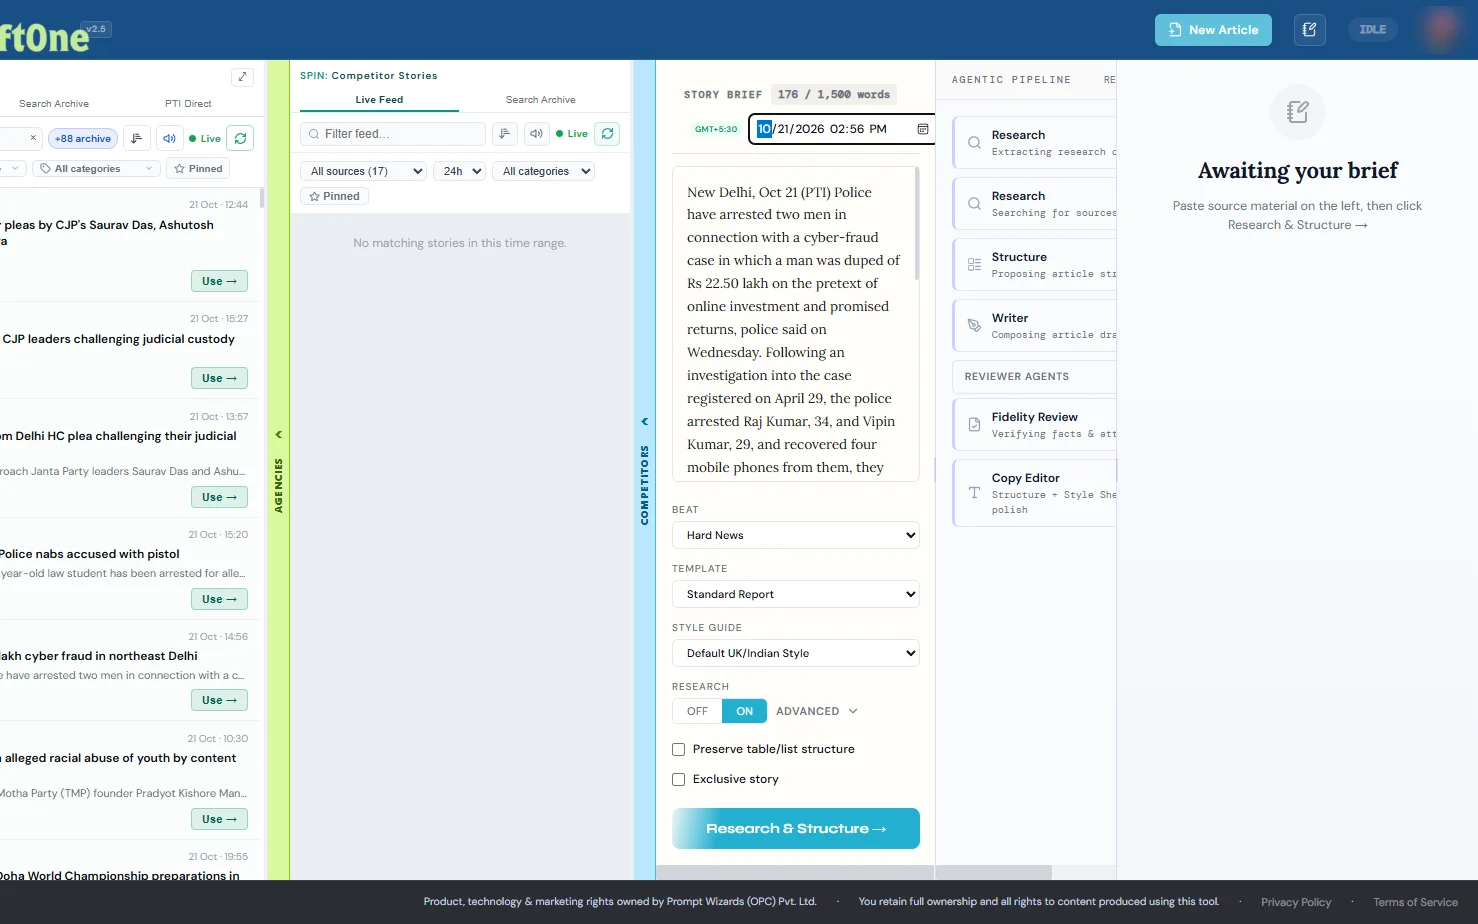Refresh the competitor live feed
Screen dimensions: 1478x924
[607, 134]
